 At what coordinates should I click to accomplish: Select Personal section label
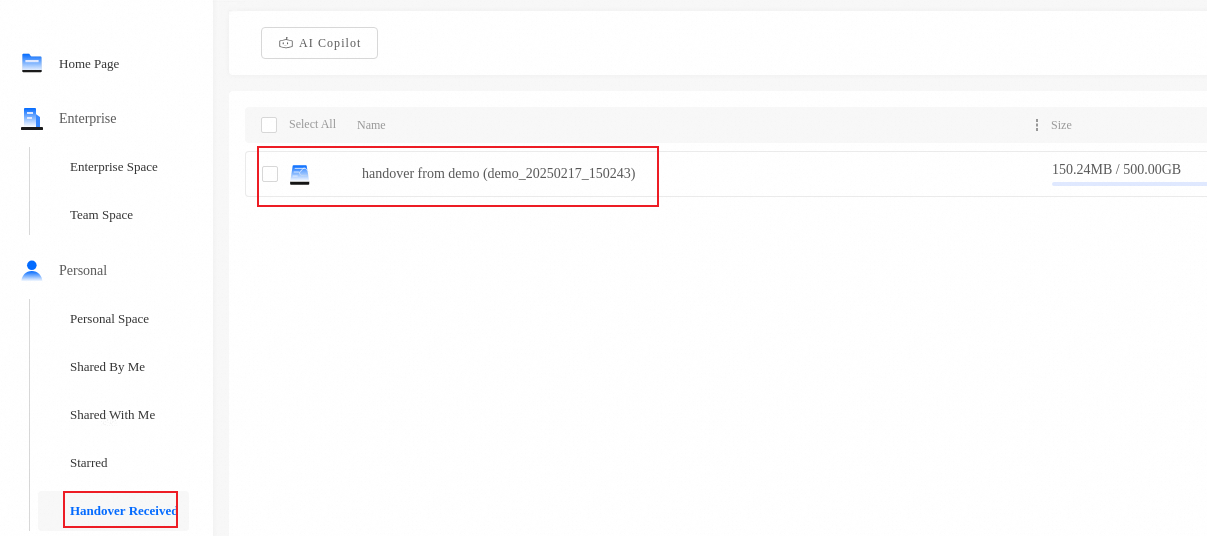point(83,271)
